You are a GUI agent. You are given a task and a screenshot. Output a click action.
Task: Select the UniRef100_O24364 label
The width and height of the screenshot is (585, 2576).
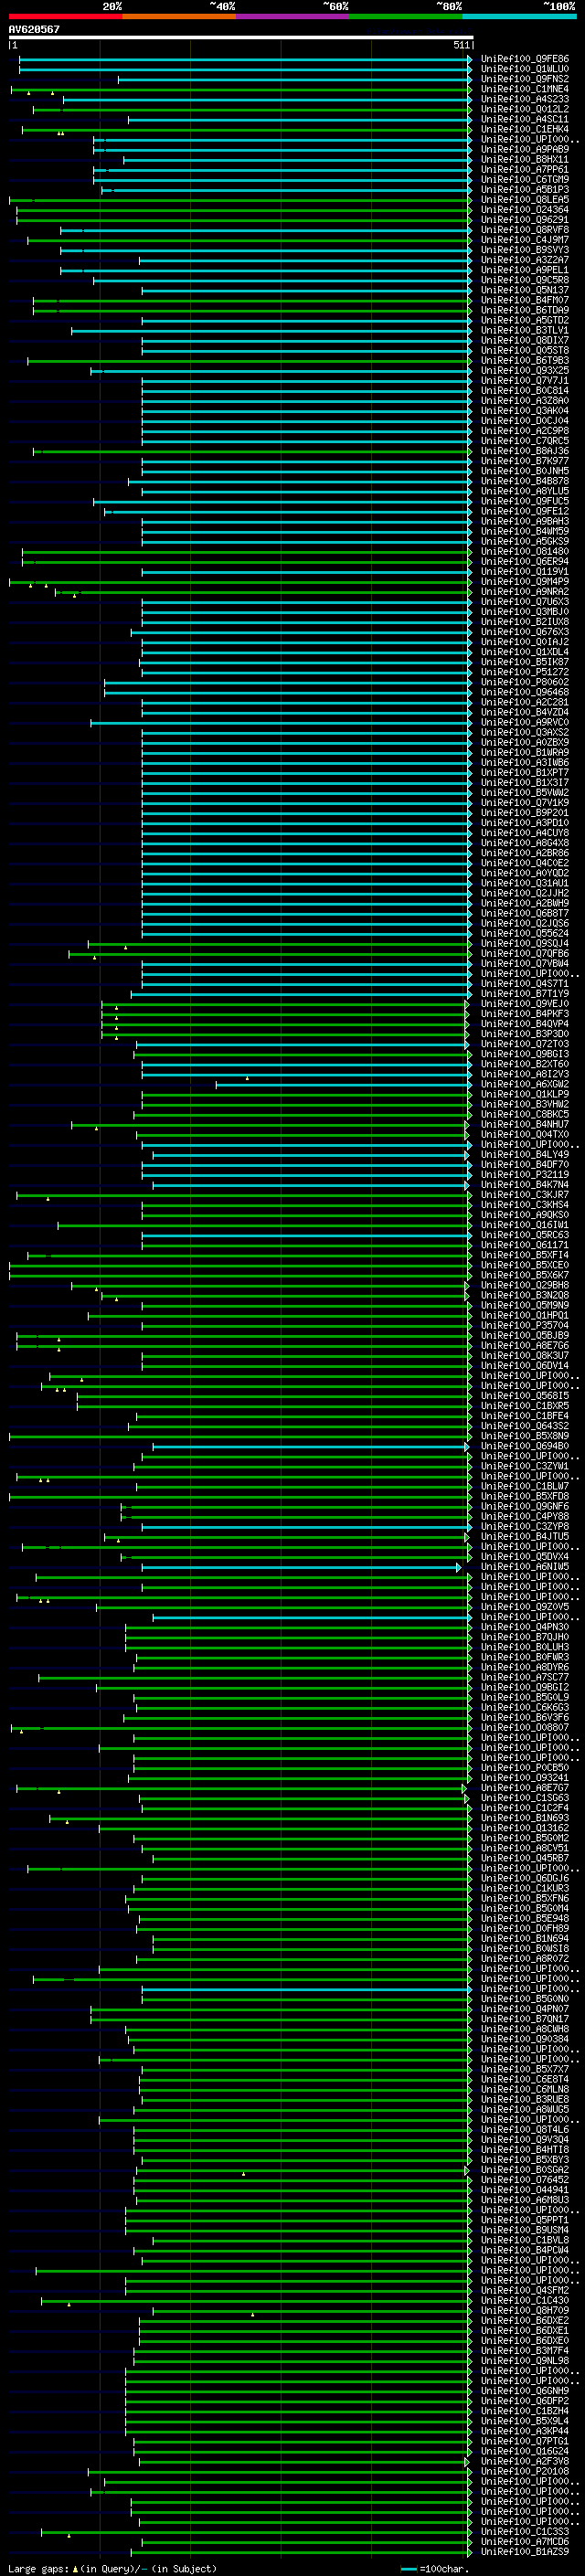tap(524, 210)
